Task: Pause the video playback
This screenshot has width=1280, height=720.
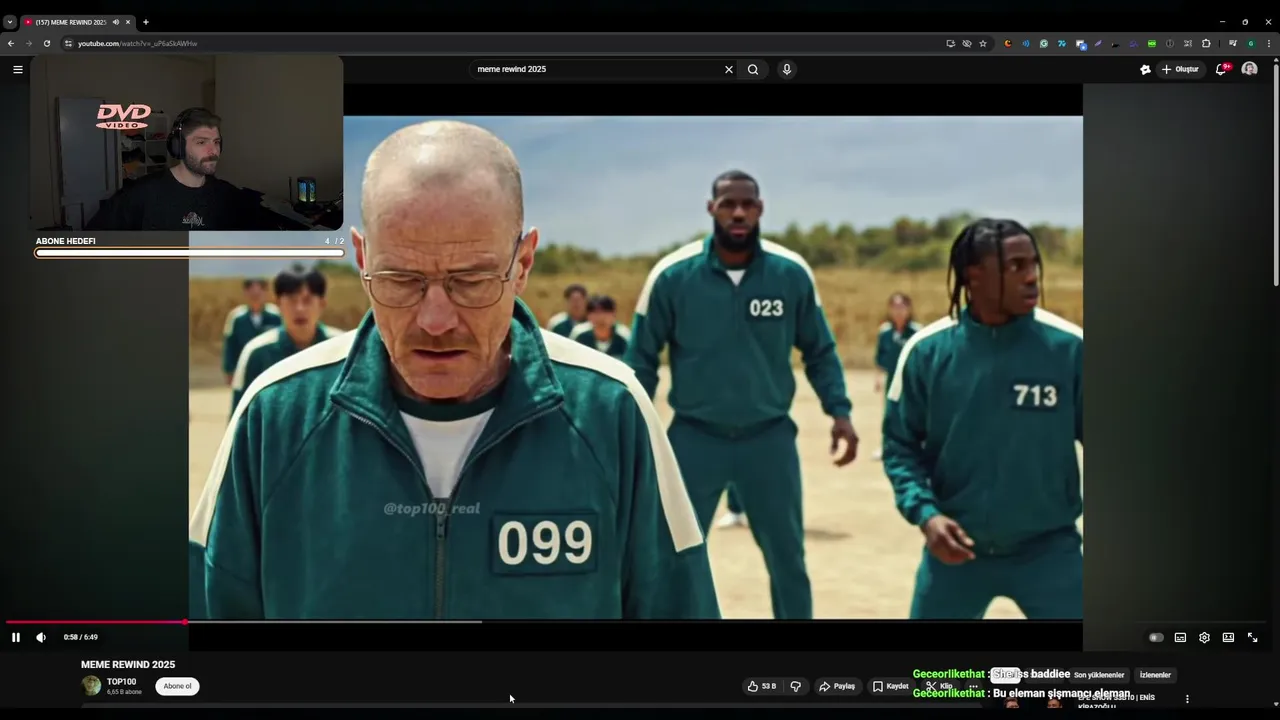Action: click(x=16, y=637)
